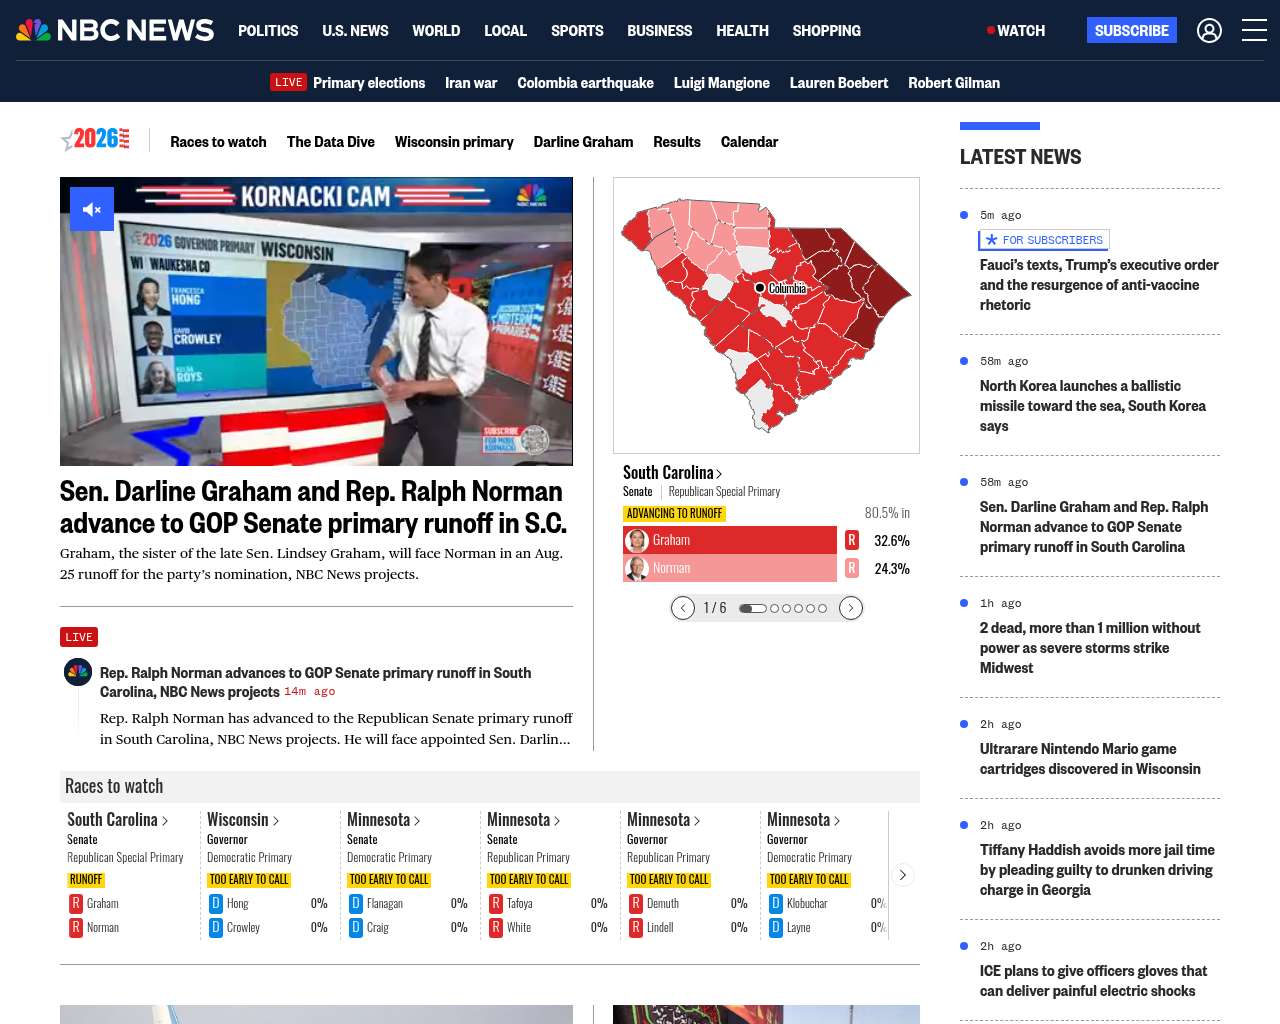
Task: Open Nintendo Mario cartridges story
Action: pyautogui.click(x=1090, y=759)
